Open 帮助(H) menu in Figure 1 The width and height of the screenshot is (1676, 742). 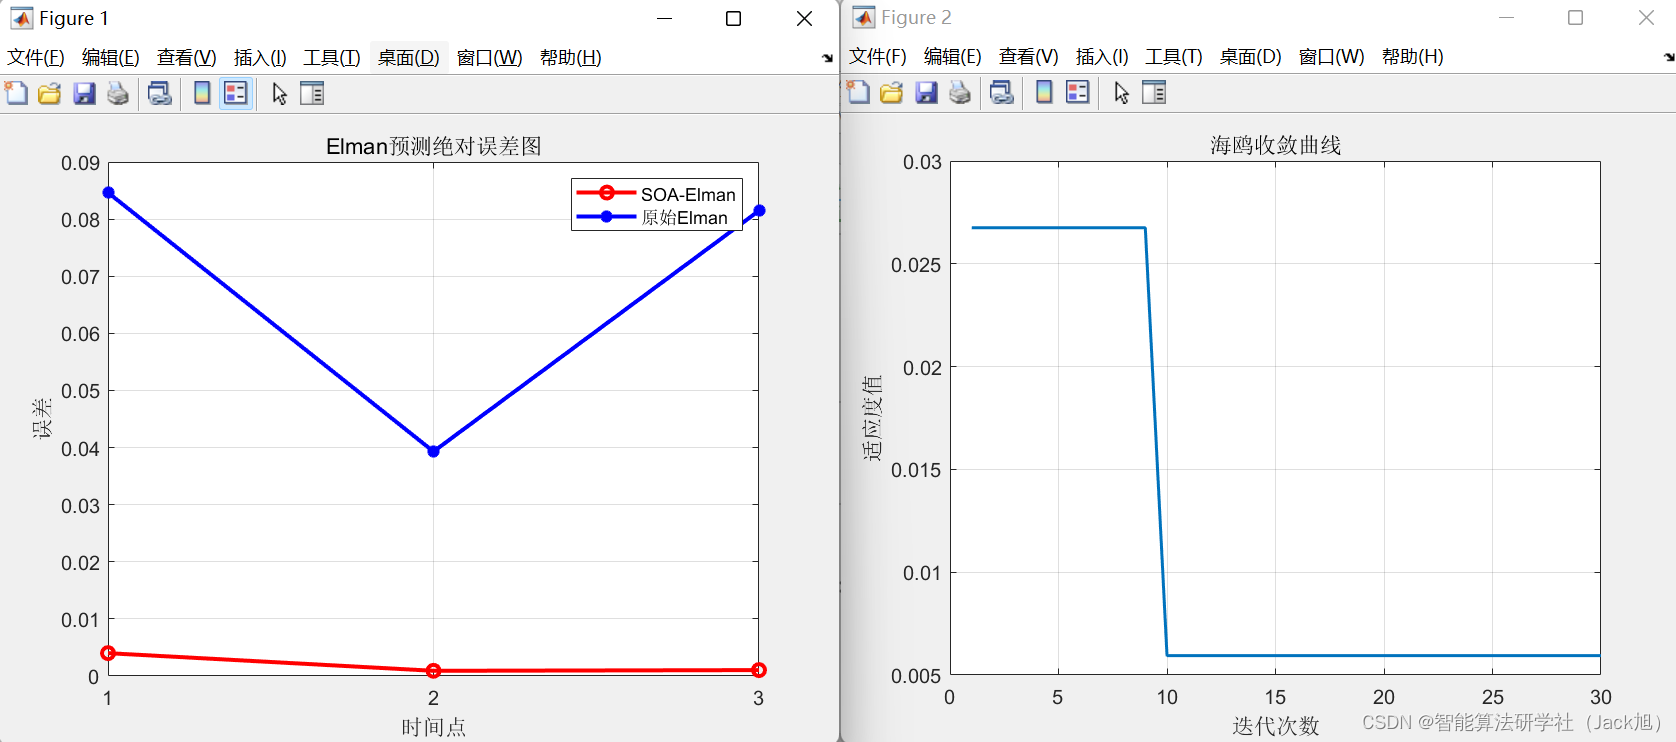click(x=571, y=58)
